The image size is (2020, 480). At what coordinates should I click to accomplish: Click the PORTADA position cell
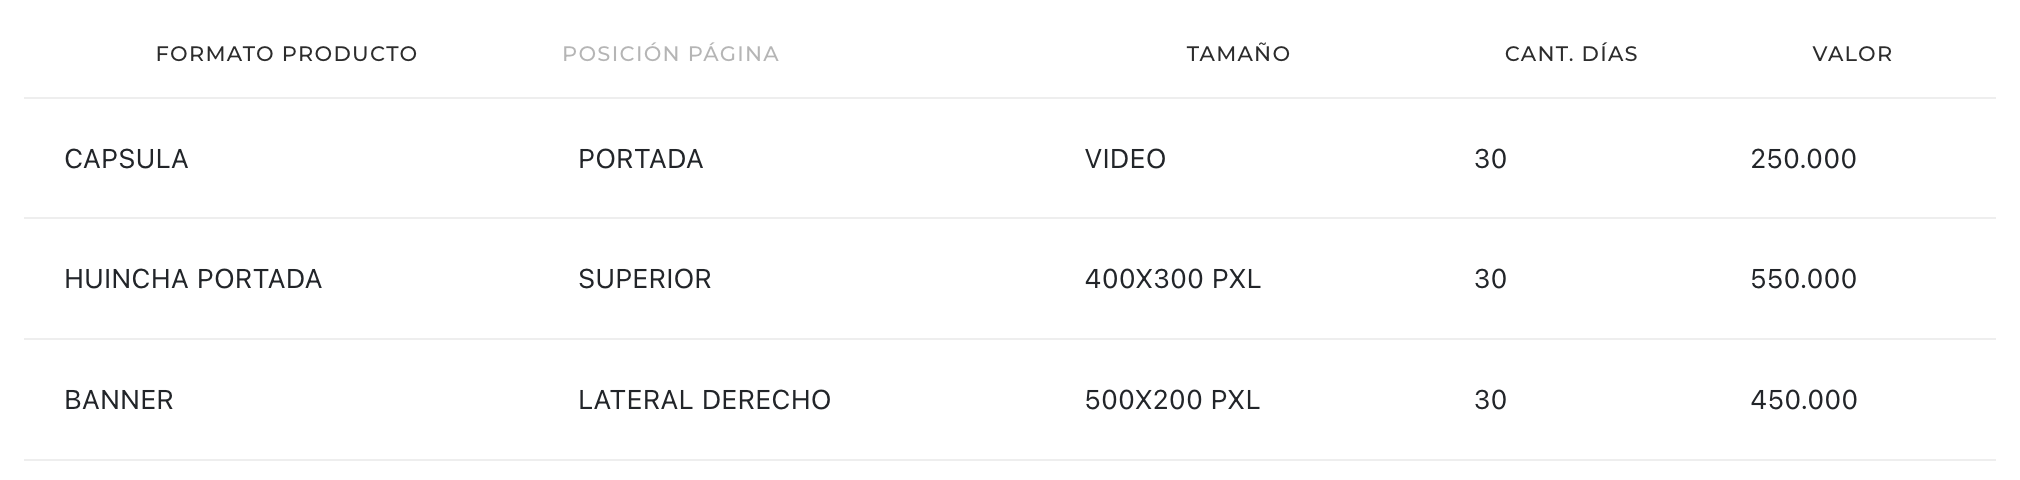tap(641, 159)
